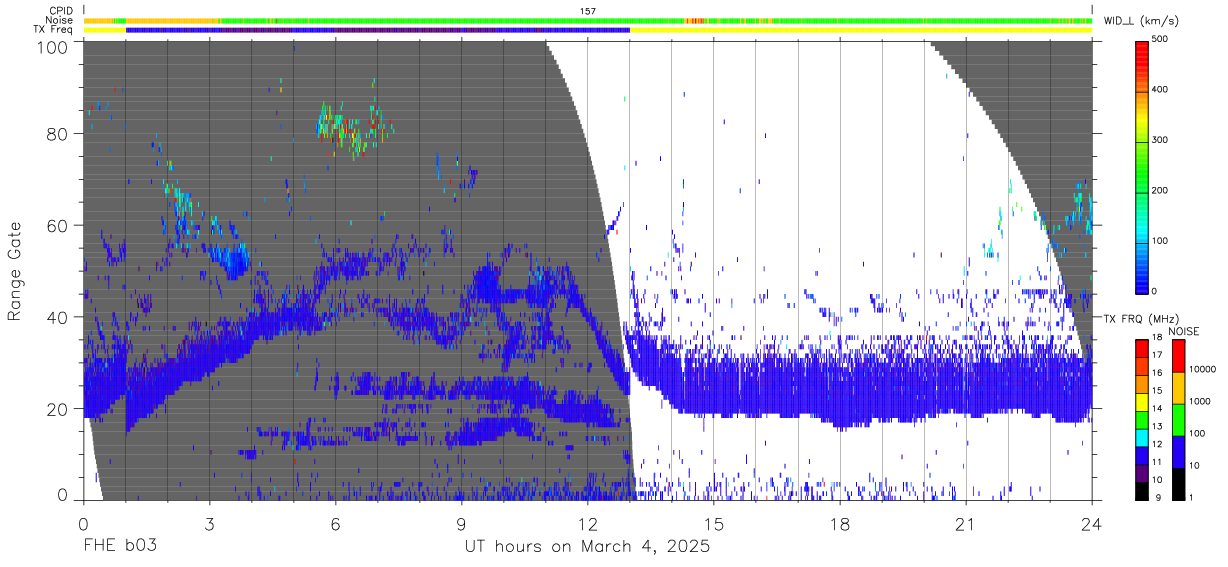Click the Range Gate axis title
Screen dimensions: 1228x567
coord(15,272)
